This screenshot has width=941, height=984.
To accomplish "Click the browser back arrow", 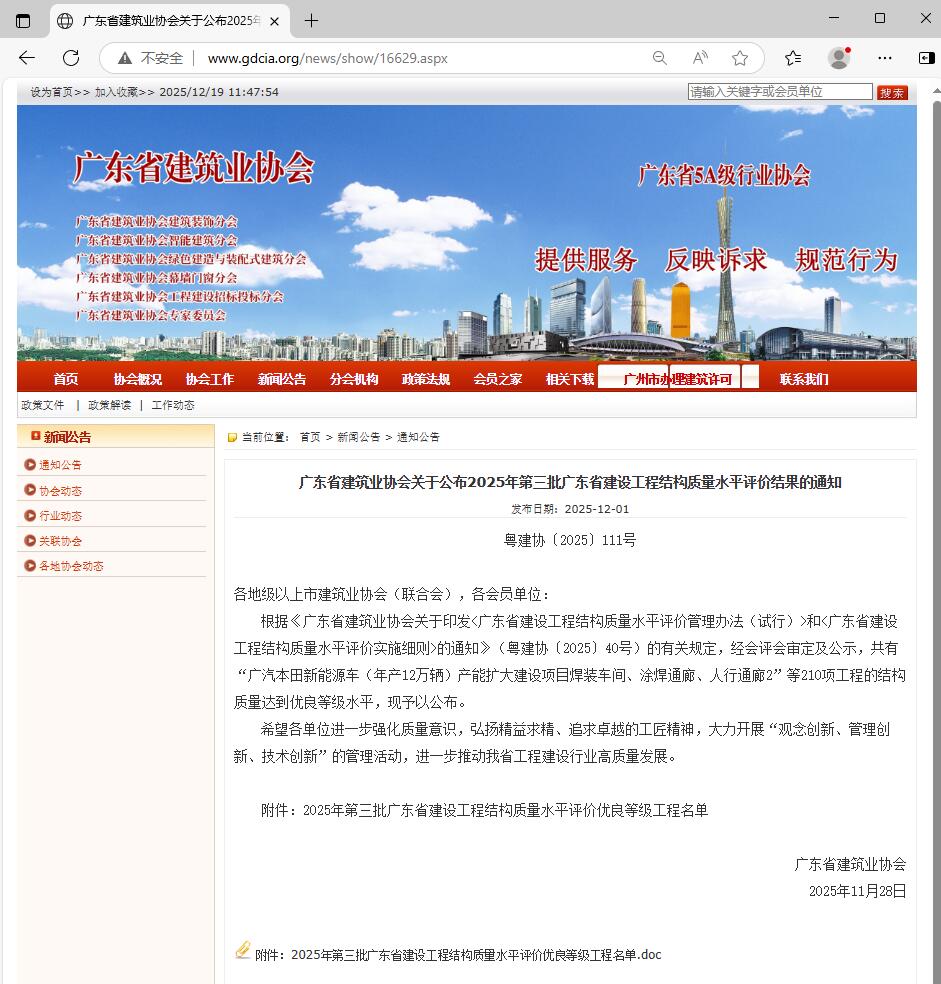I will 27,58.
